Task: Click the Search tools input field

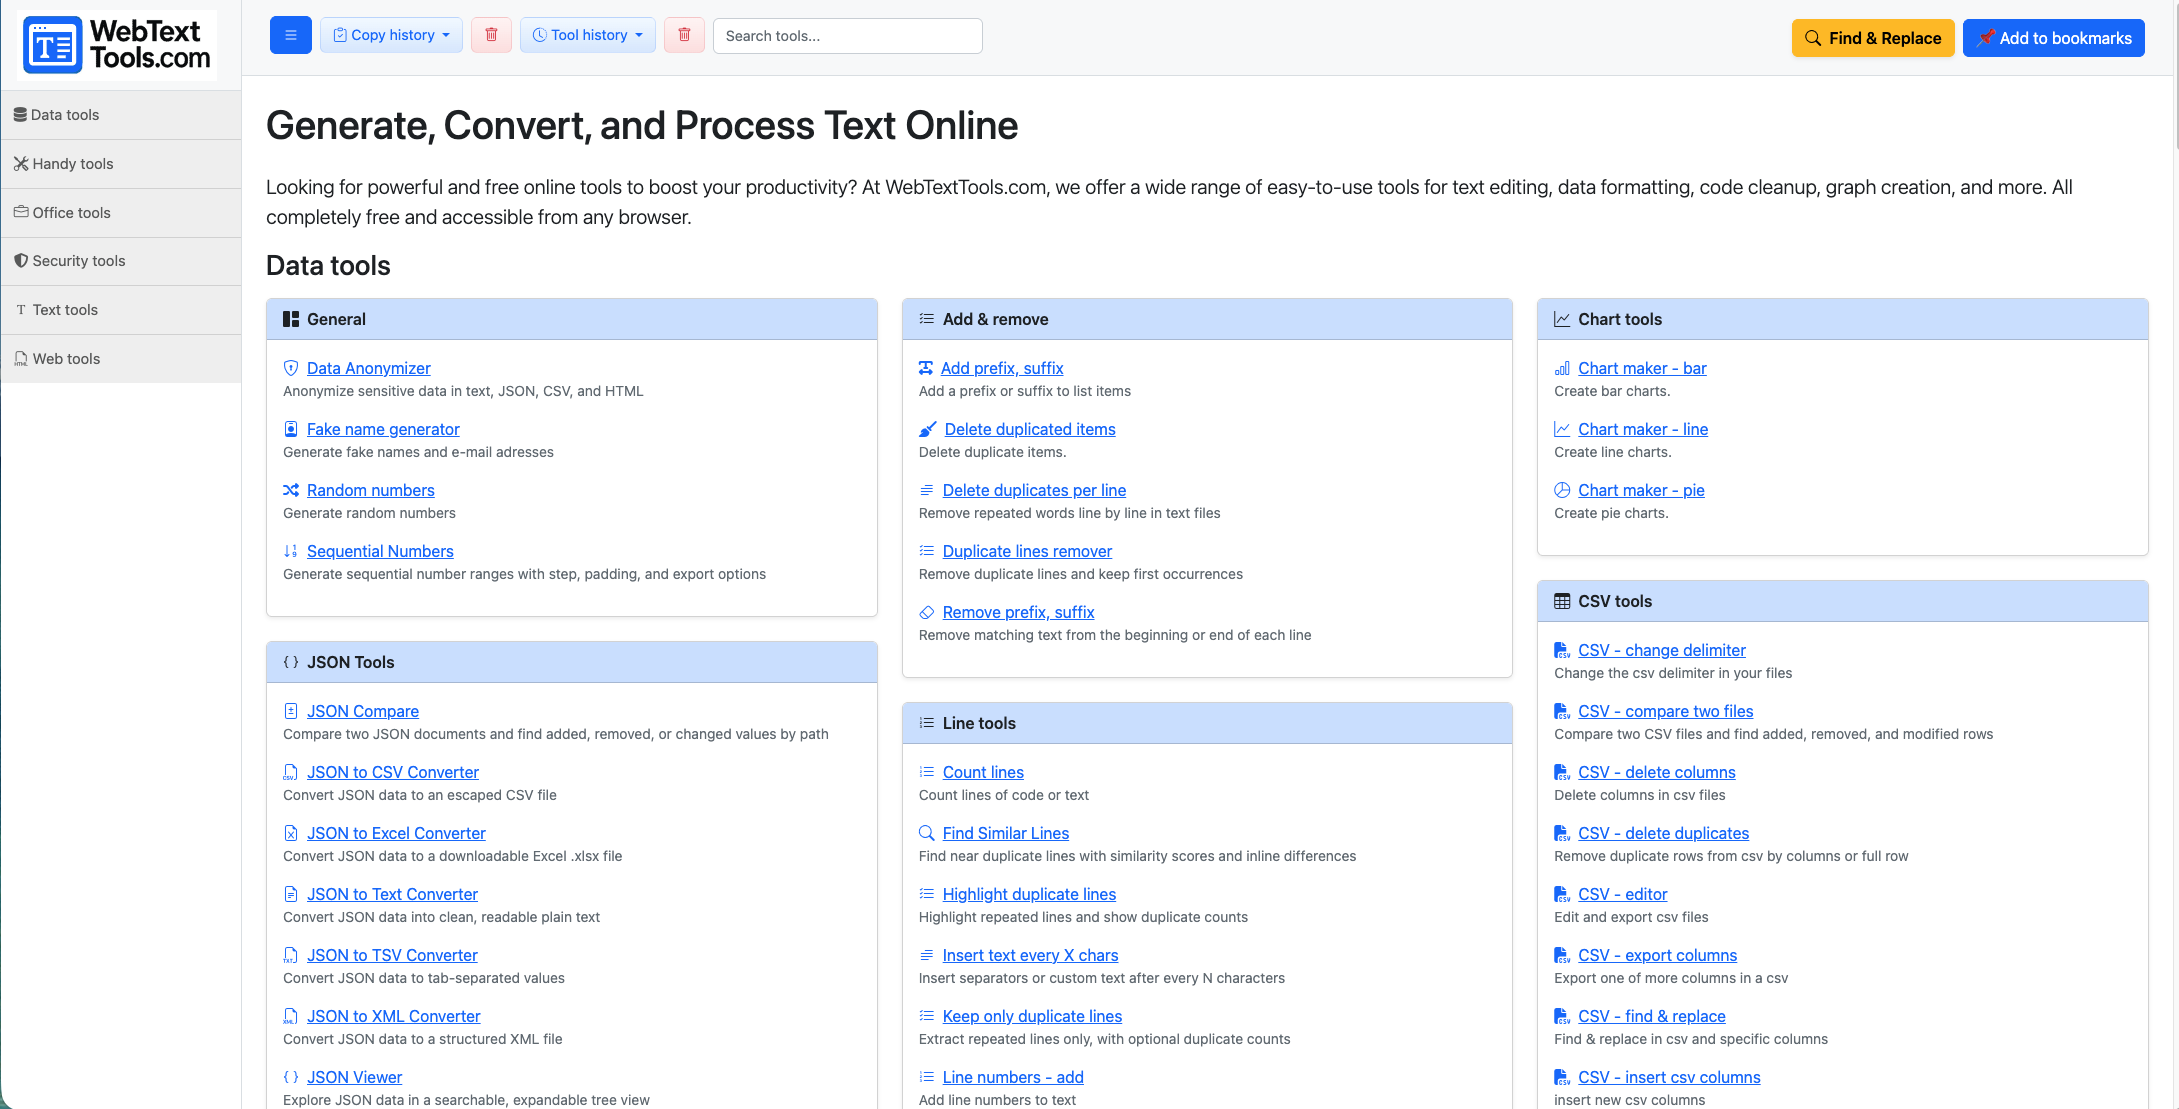Action: click(848, 36)
